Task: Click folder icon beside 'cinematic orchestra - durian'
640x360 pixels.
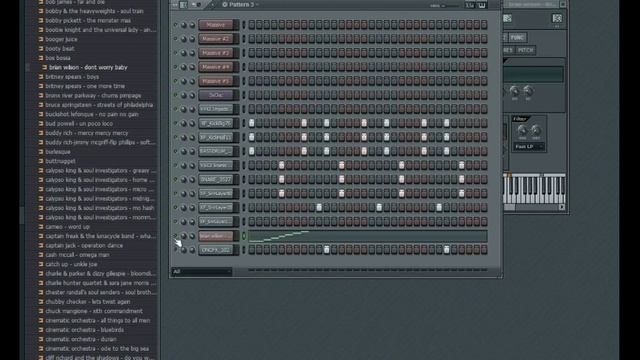Action: click(x=41, y=339)
